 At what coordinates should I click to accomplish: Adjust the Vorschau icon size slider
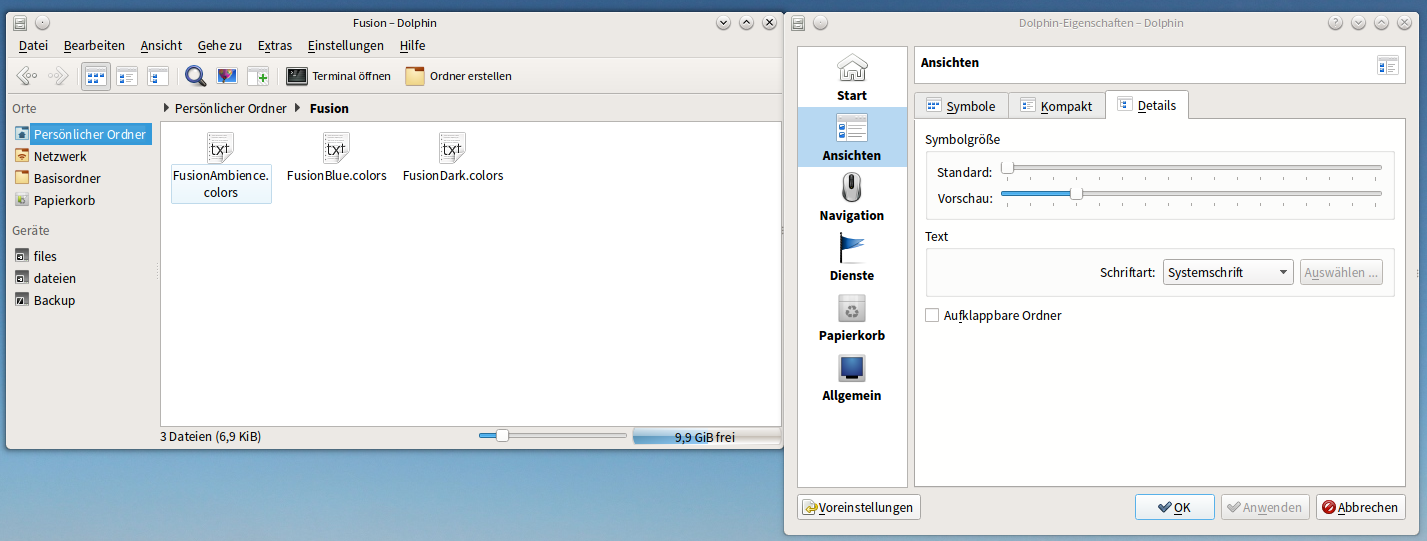[x=1192, y=194]
